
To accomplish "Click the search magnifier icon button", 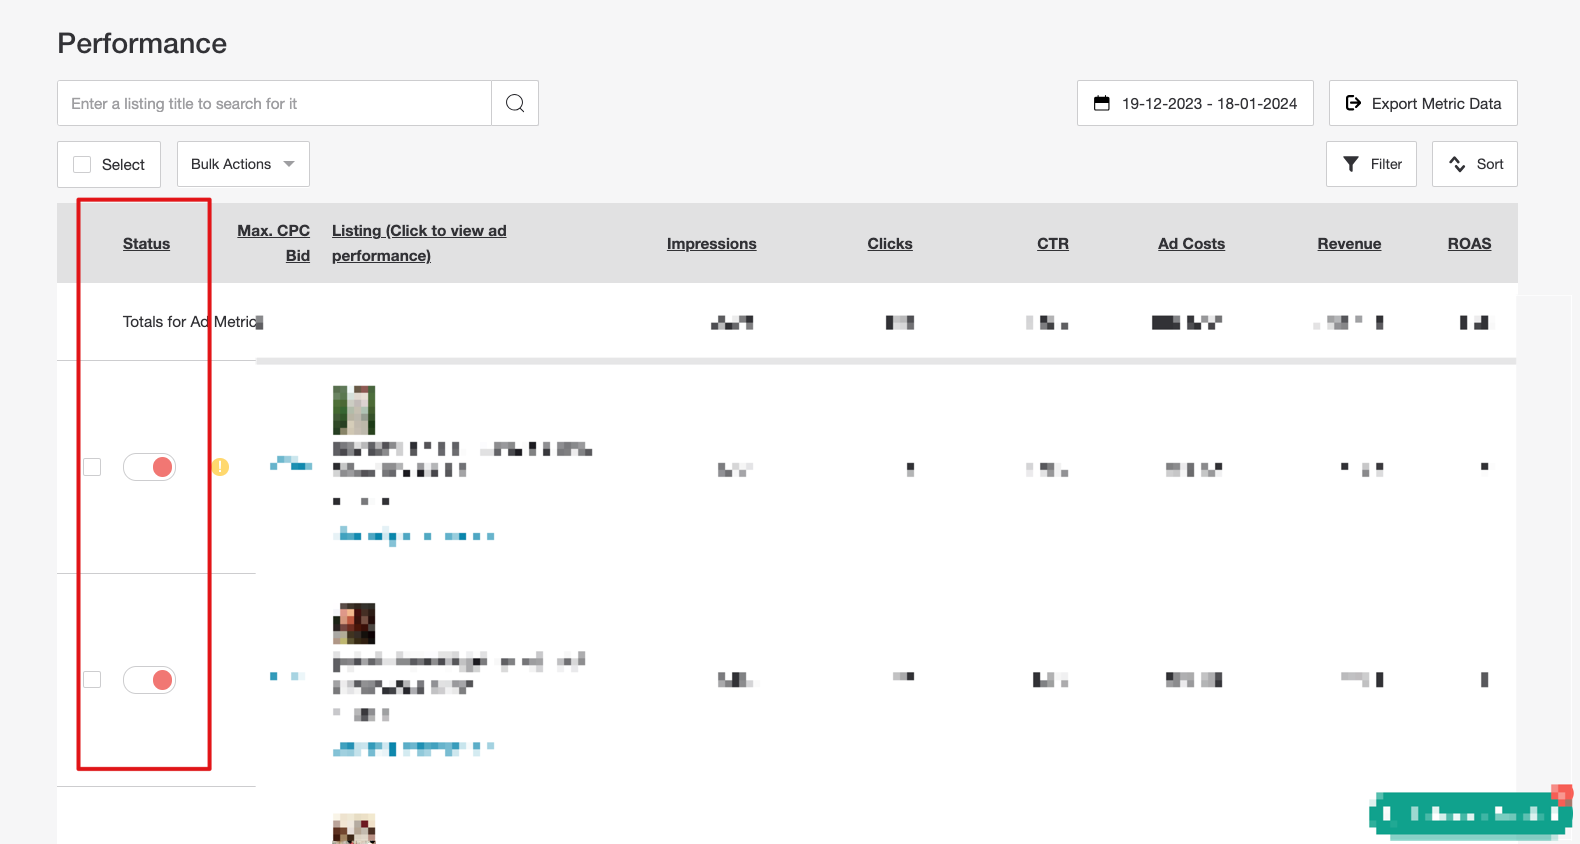I will (515, 103).
